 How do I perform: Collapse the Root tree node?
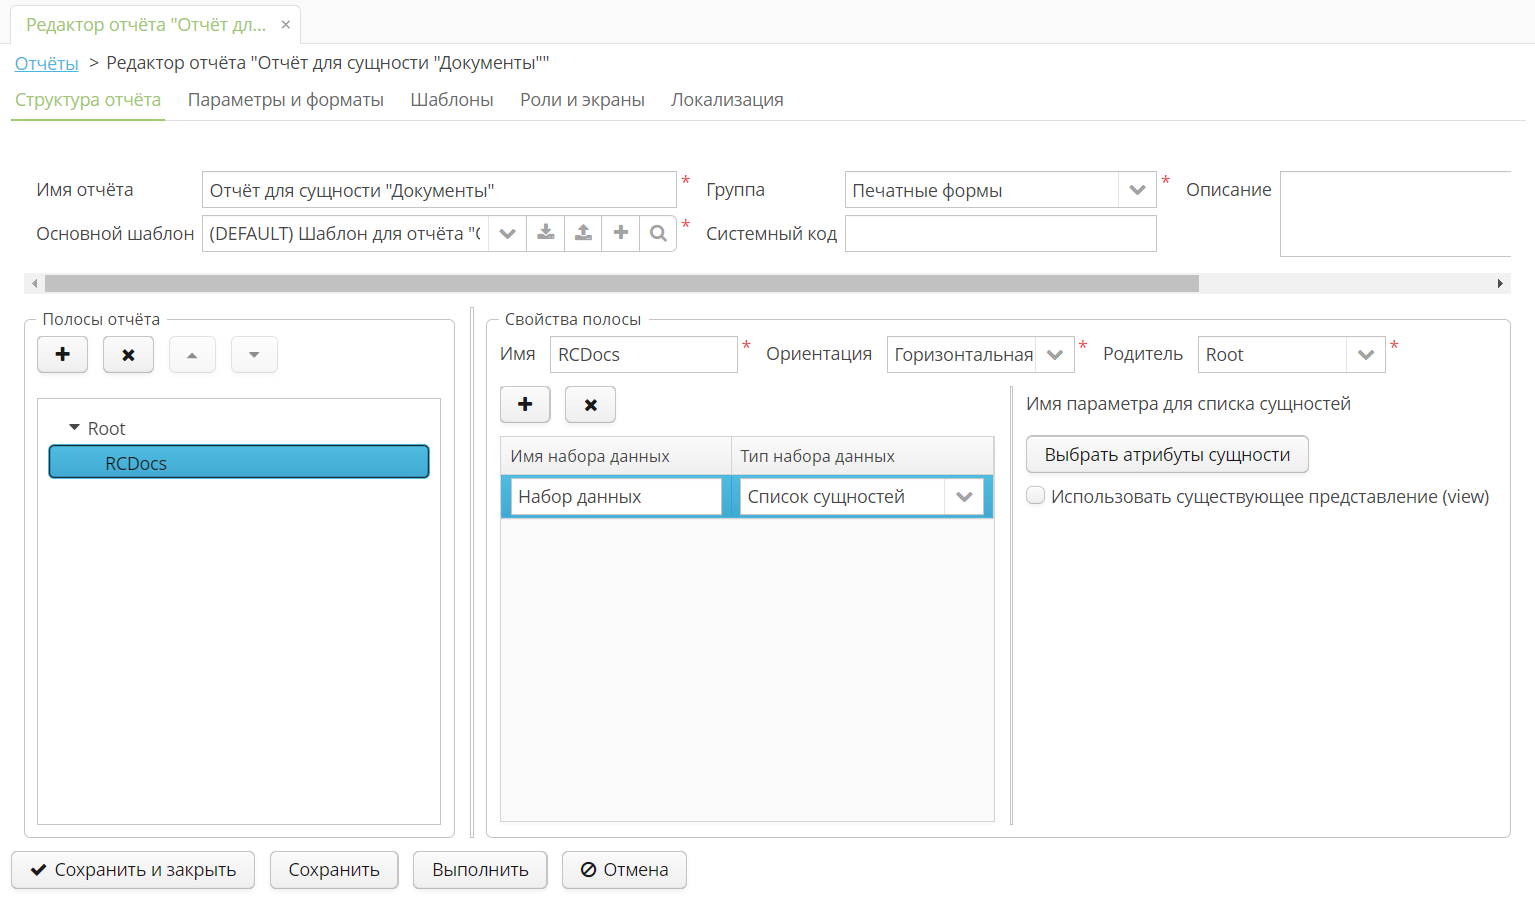pos(74,428)
